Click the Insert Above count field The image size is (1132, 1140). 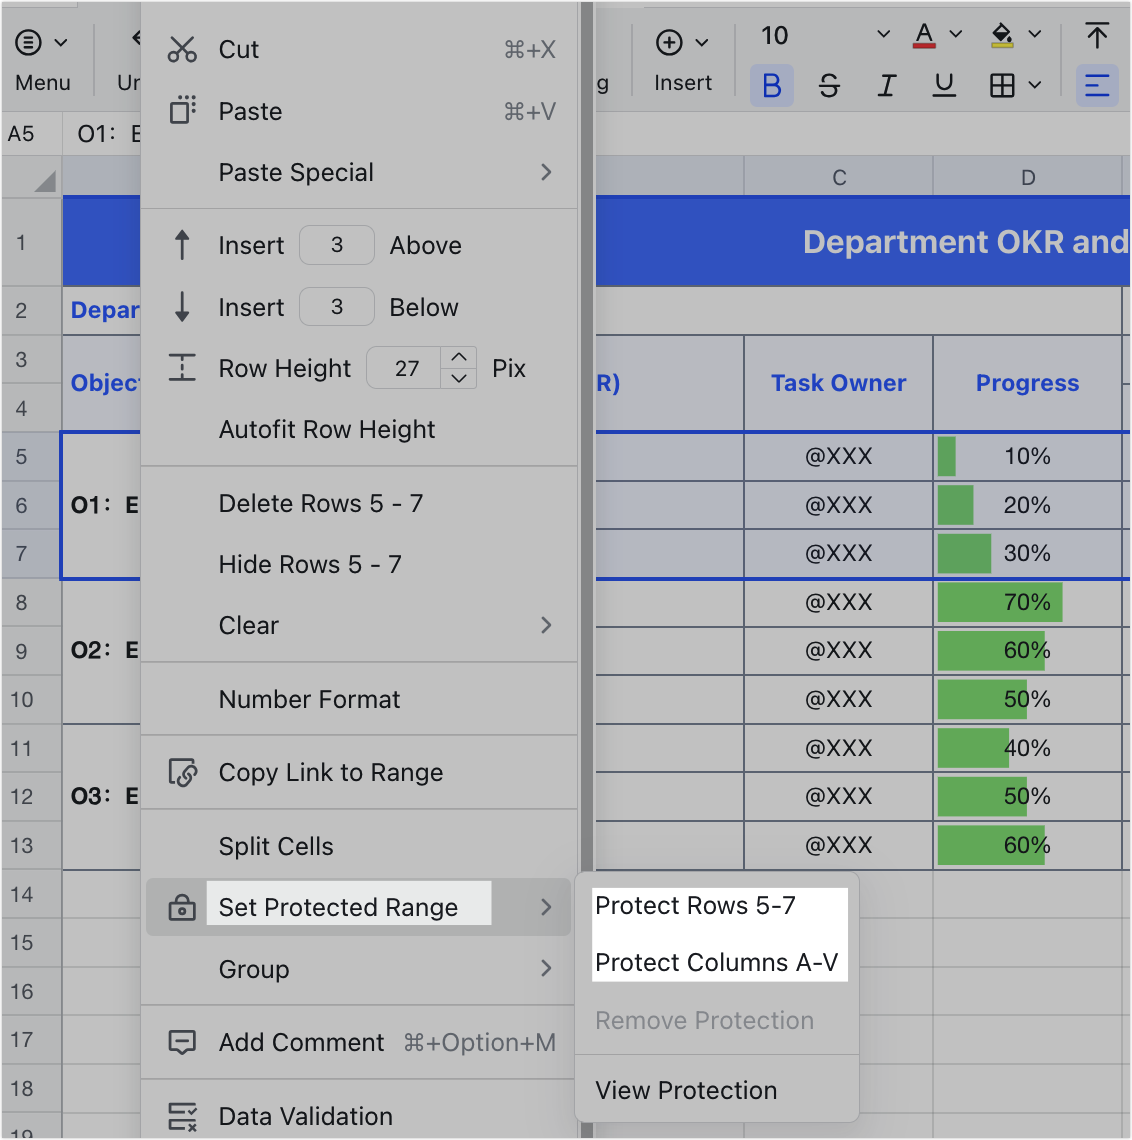pyautogui.click(x=337, y=245)
